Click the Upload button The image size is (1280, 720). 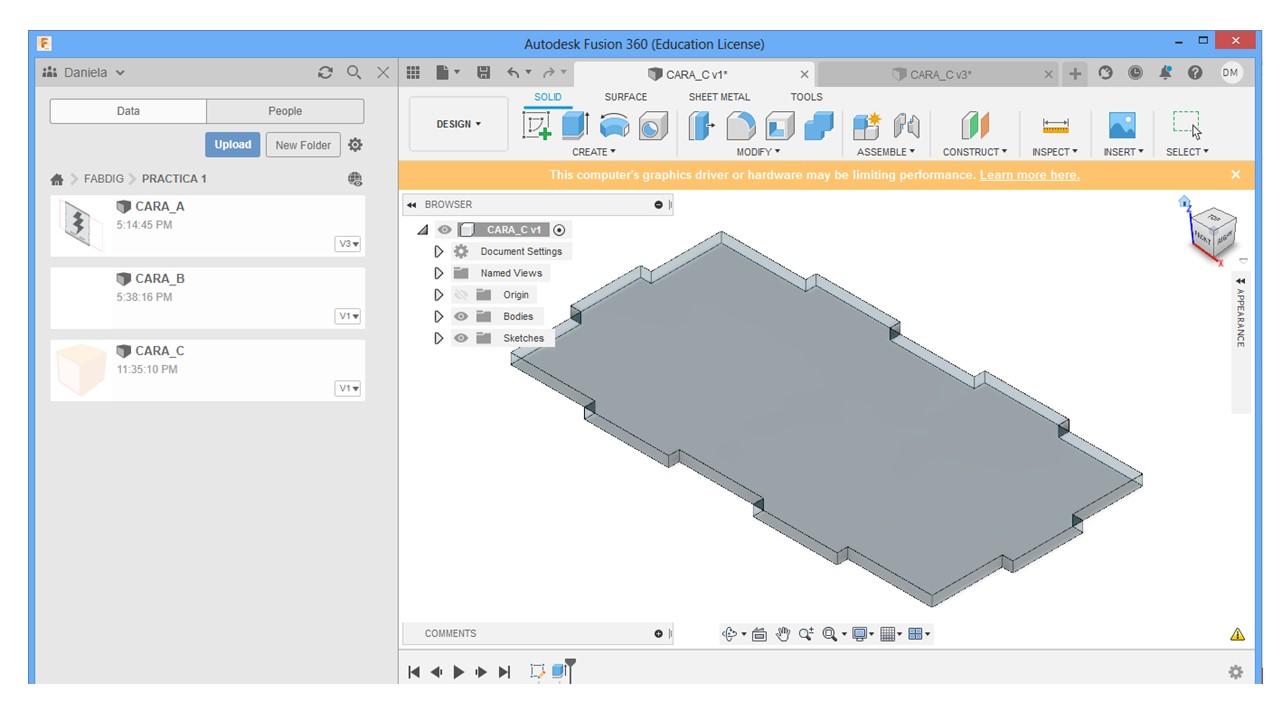pos(232,144)
